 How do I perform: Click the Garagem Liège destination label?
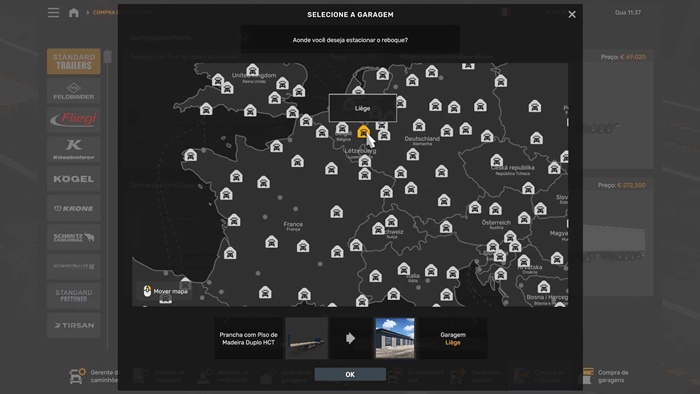click(x=453, y=339)
